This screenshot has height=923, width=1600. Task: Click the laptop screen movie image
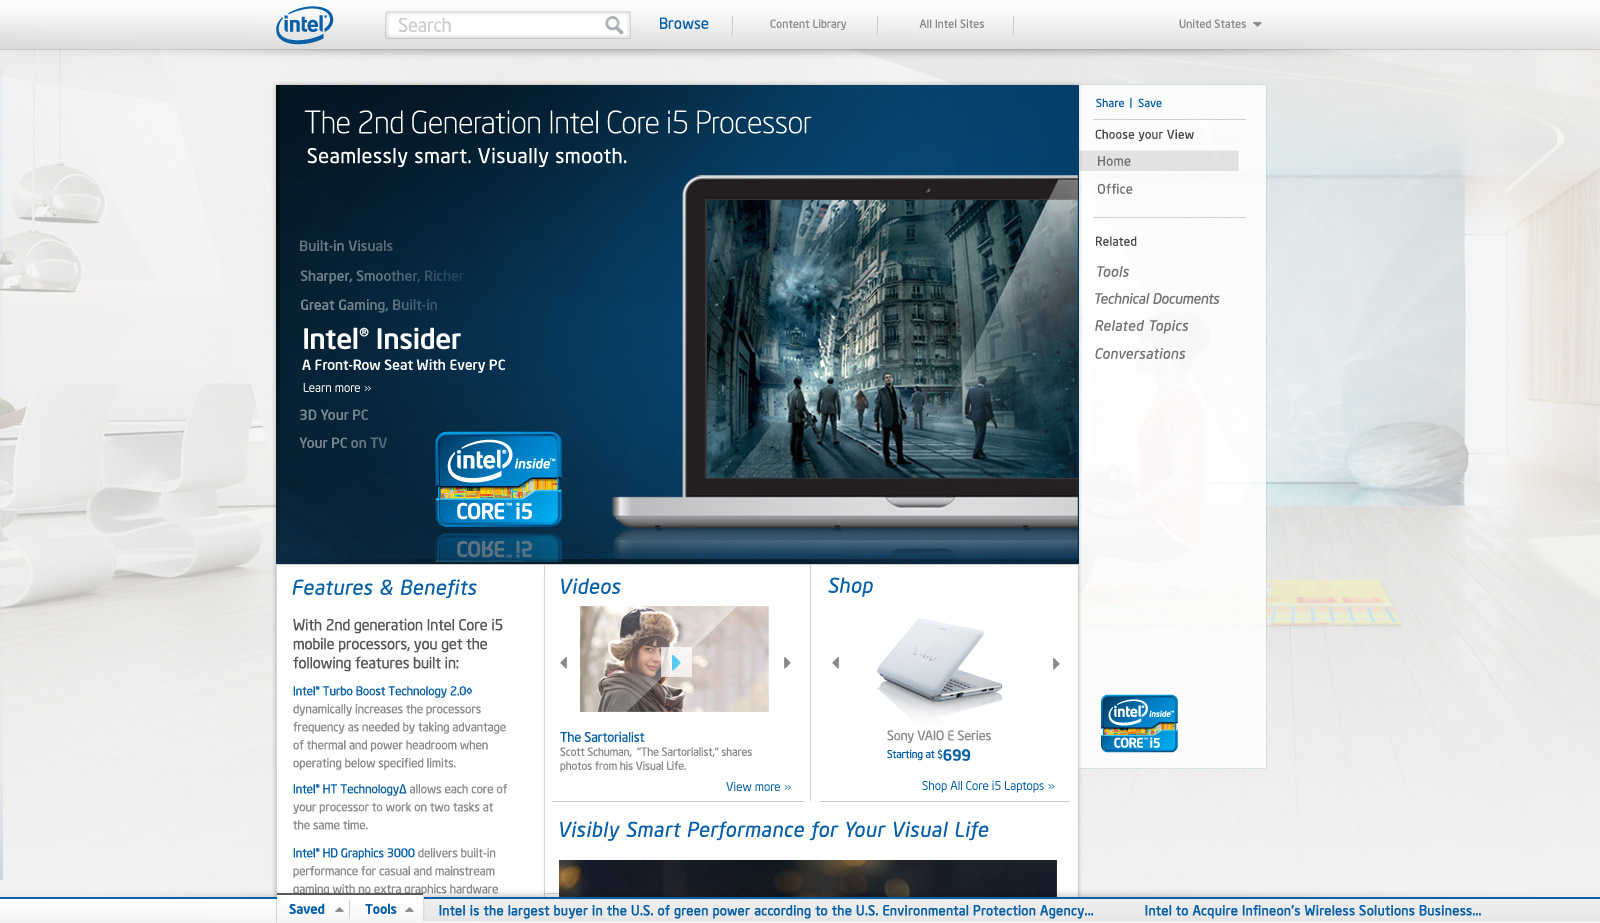(891, 339)
